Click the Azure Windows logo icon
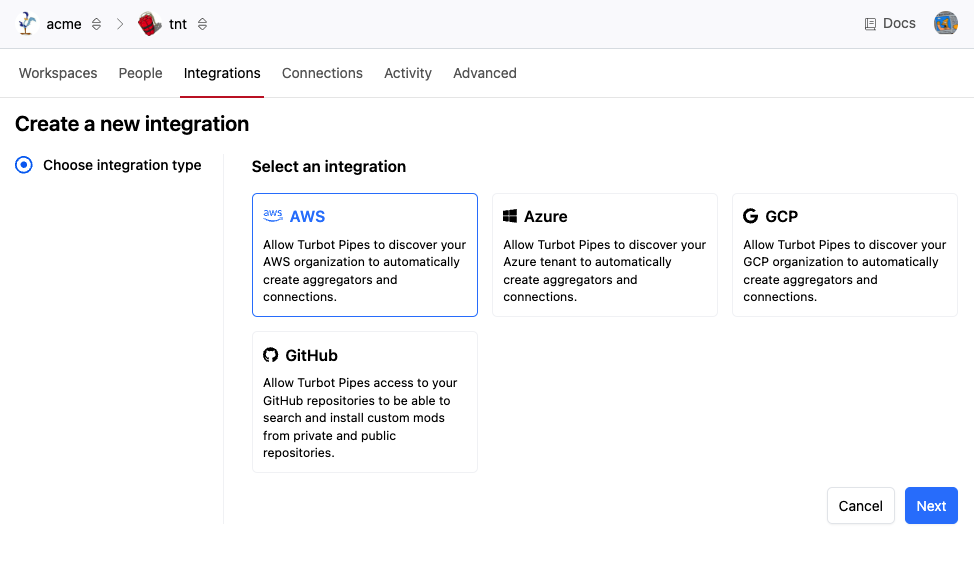The image size is (974, 571). coord(510,216)
